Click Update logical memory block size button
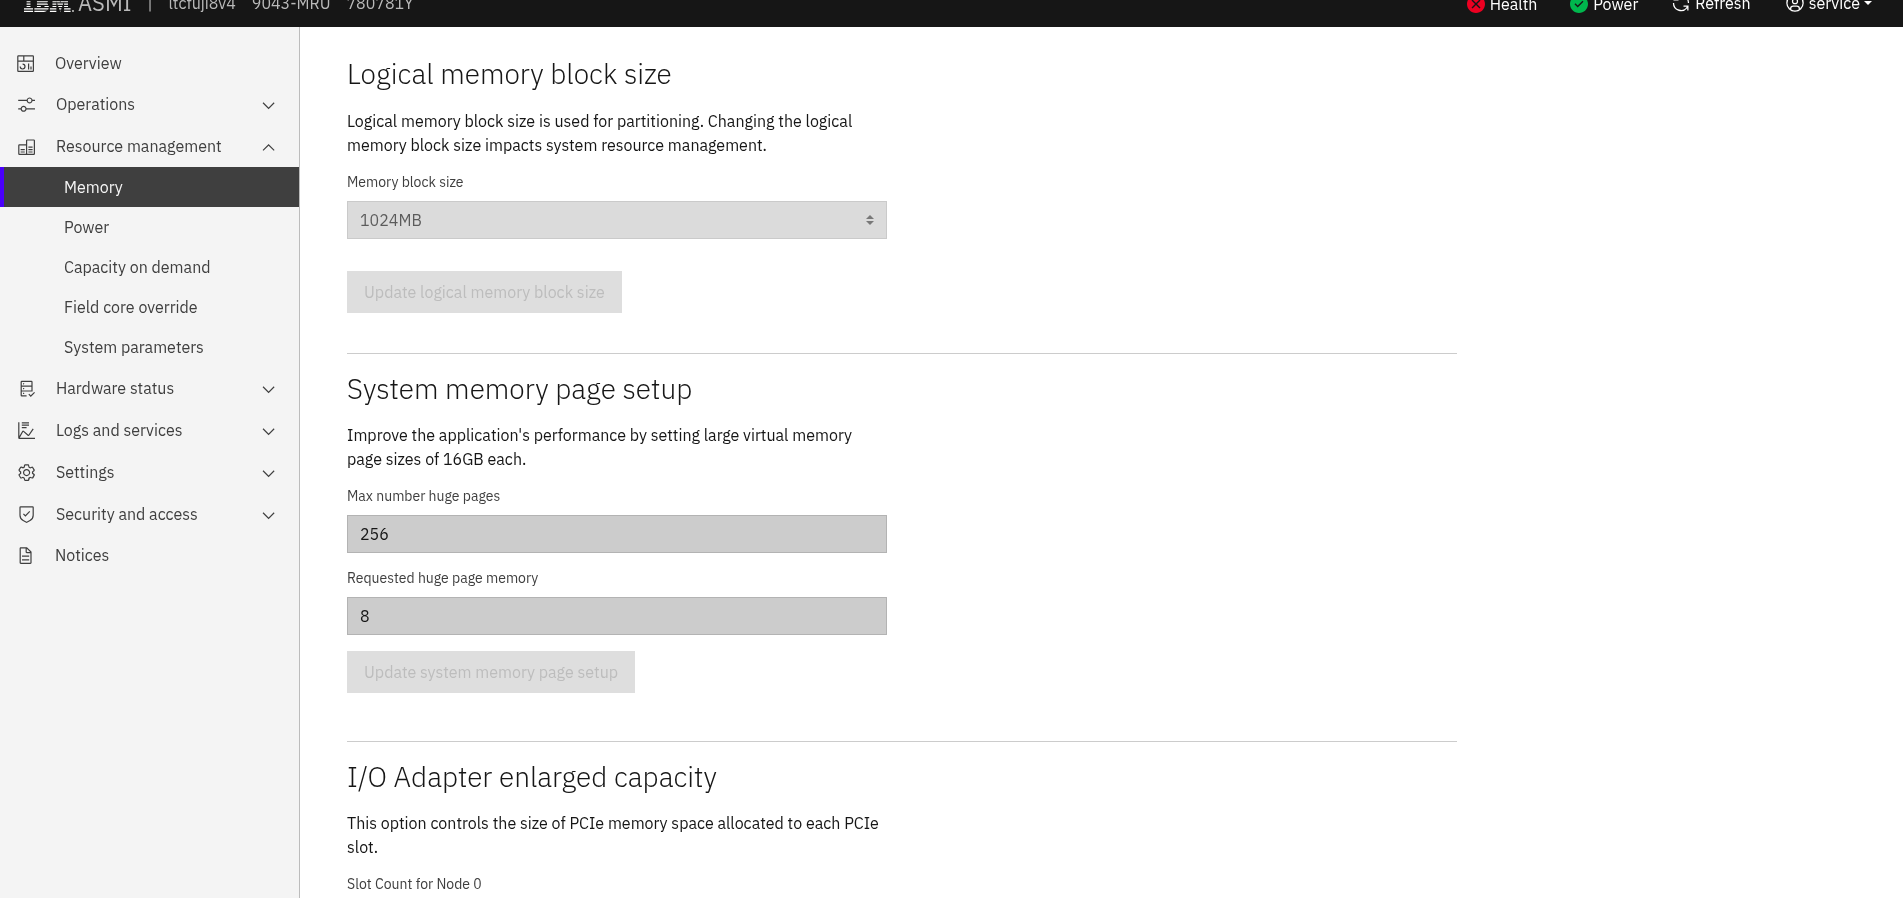Screen dimensions: 1903x898 (x=484, y=292)
